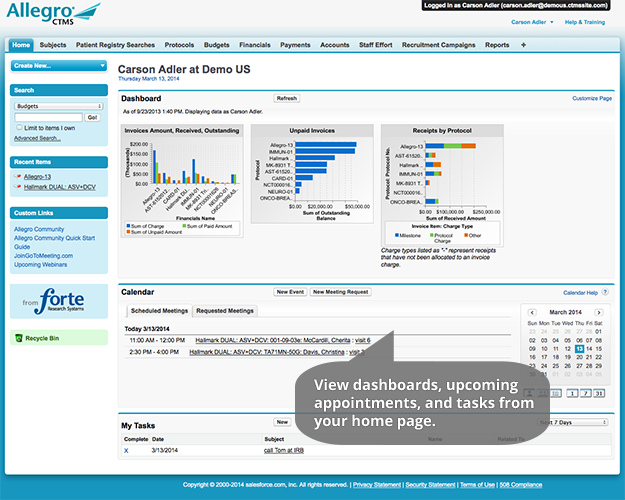The image size is (625, 500).
Task: Click the Calendar Help question mark icon
Action: (605, 292)
